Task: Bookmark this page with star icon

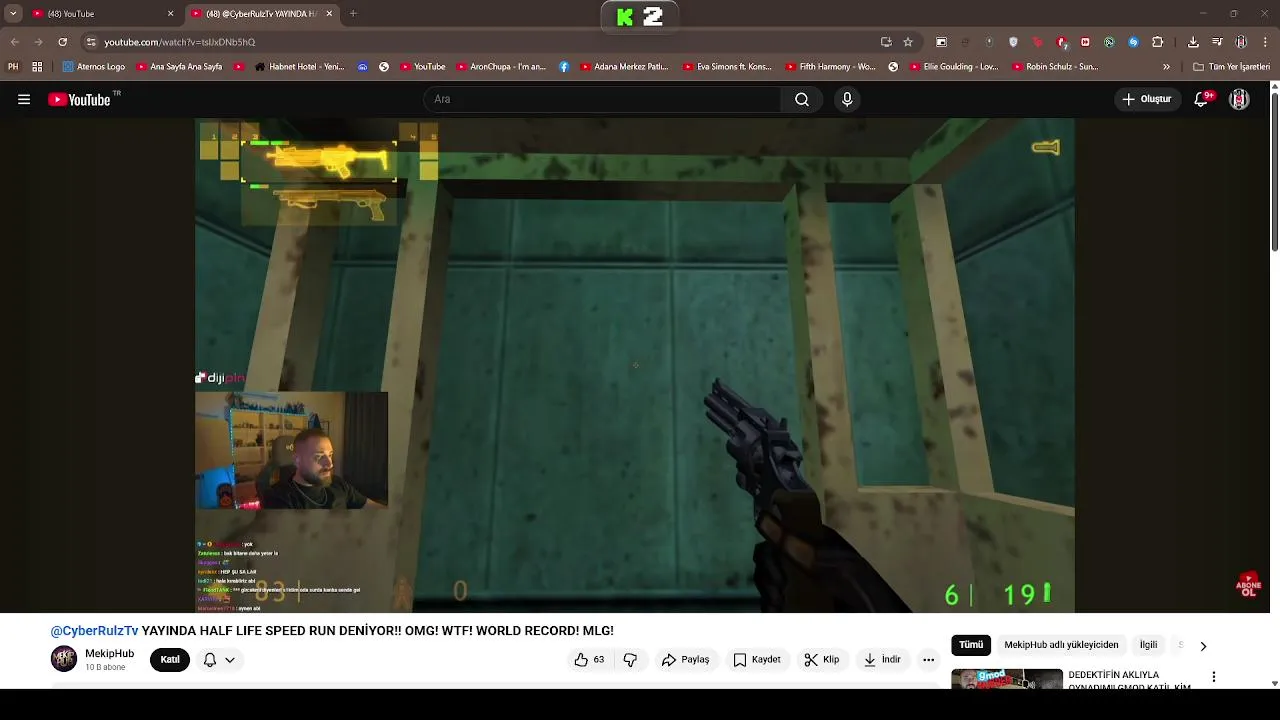Action: coord(908,42)
